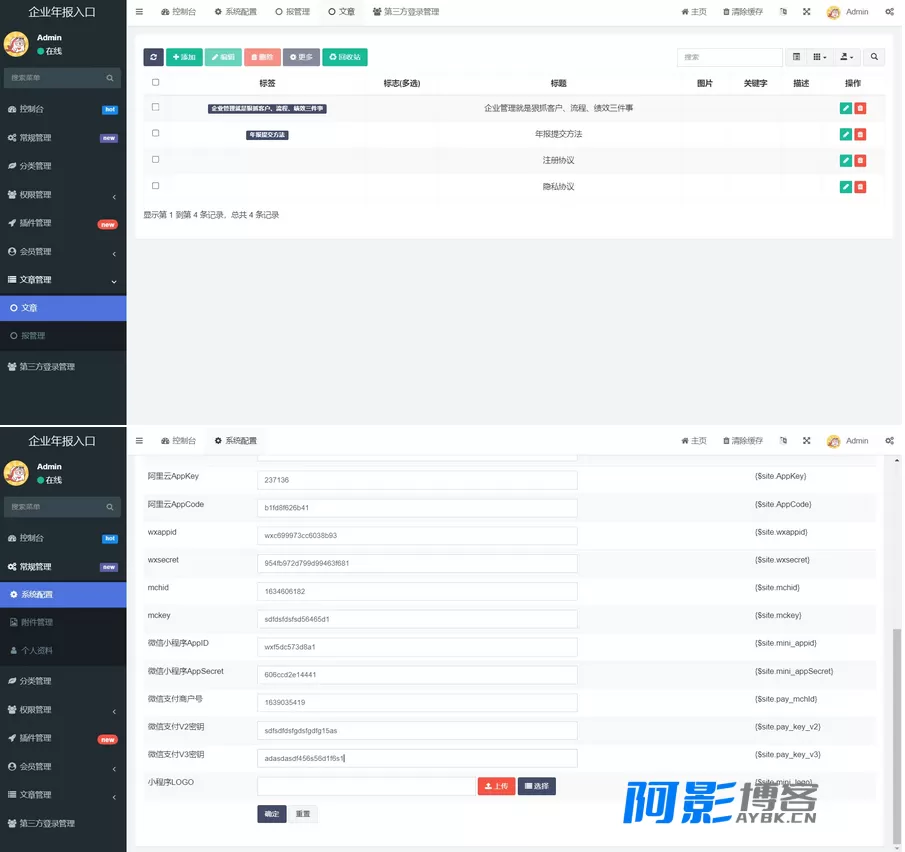The height and width of the screenshot is (852, 905).
Task: Expand 权限管理 in the upper sidebar
Action: tap(63, 195)
